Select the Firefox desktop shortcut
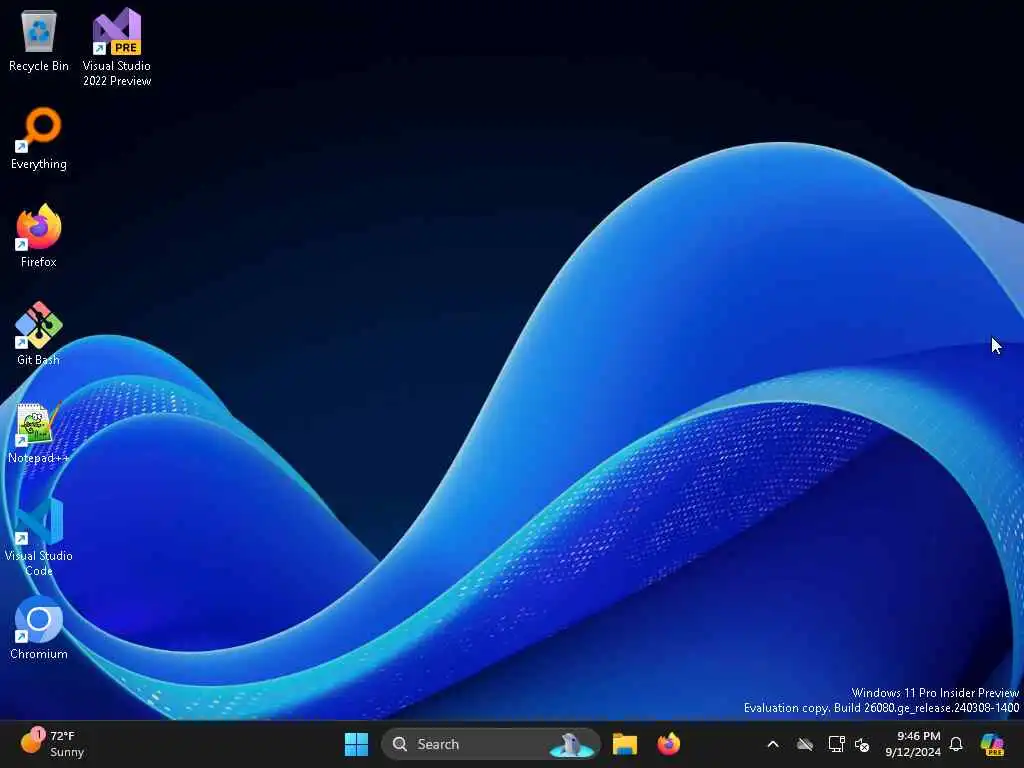The image size is (1024, 768). [x=39, y=236]
